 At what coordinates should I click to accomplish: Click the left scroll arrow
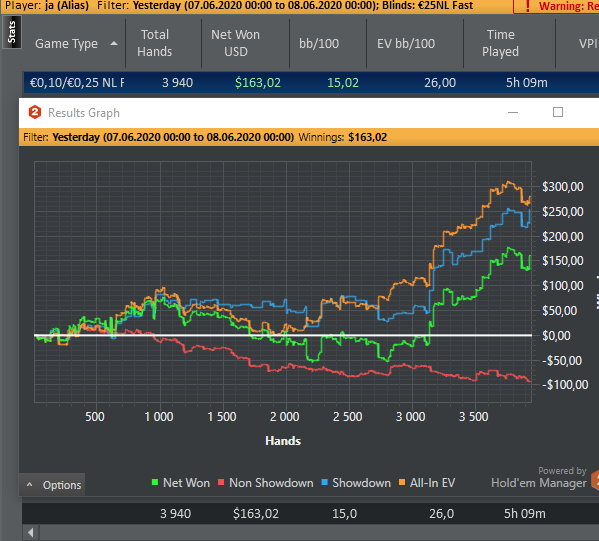(x=31, y=532)
